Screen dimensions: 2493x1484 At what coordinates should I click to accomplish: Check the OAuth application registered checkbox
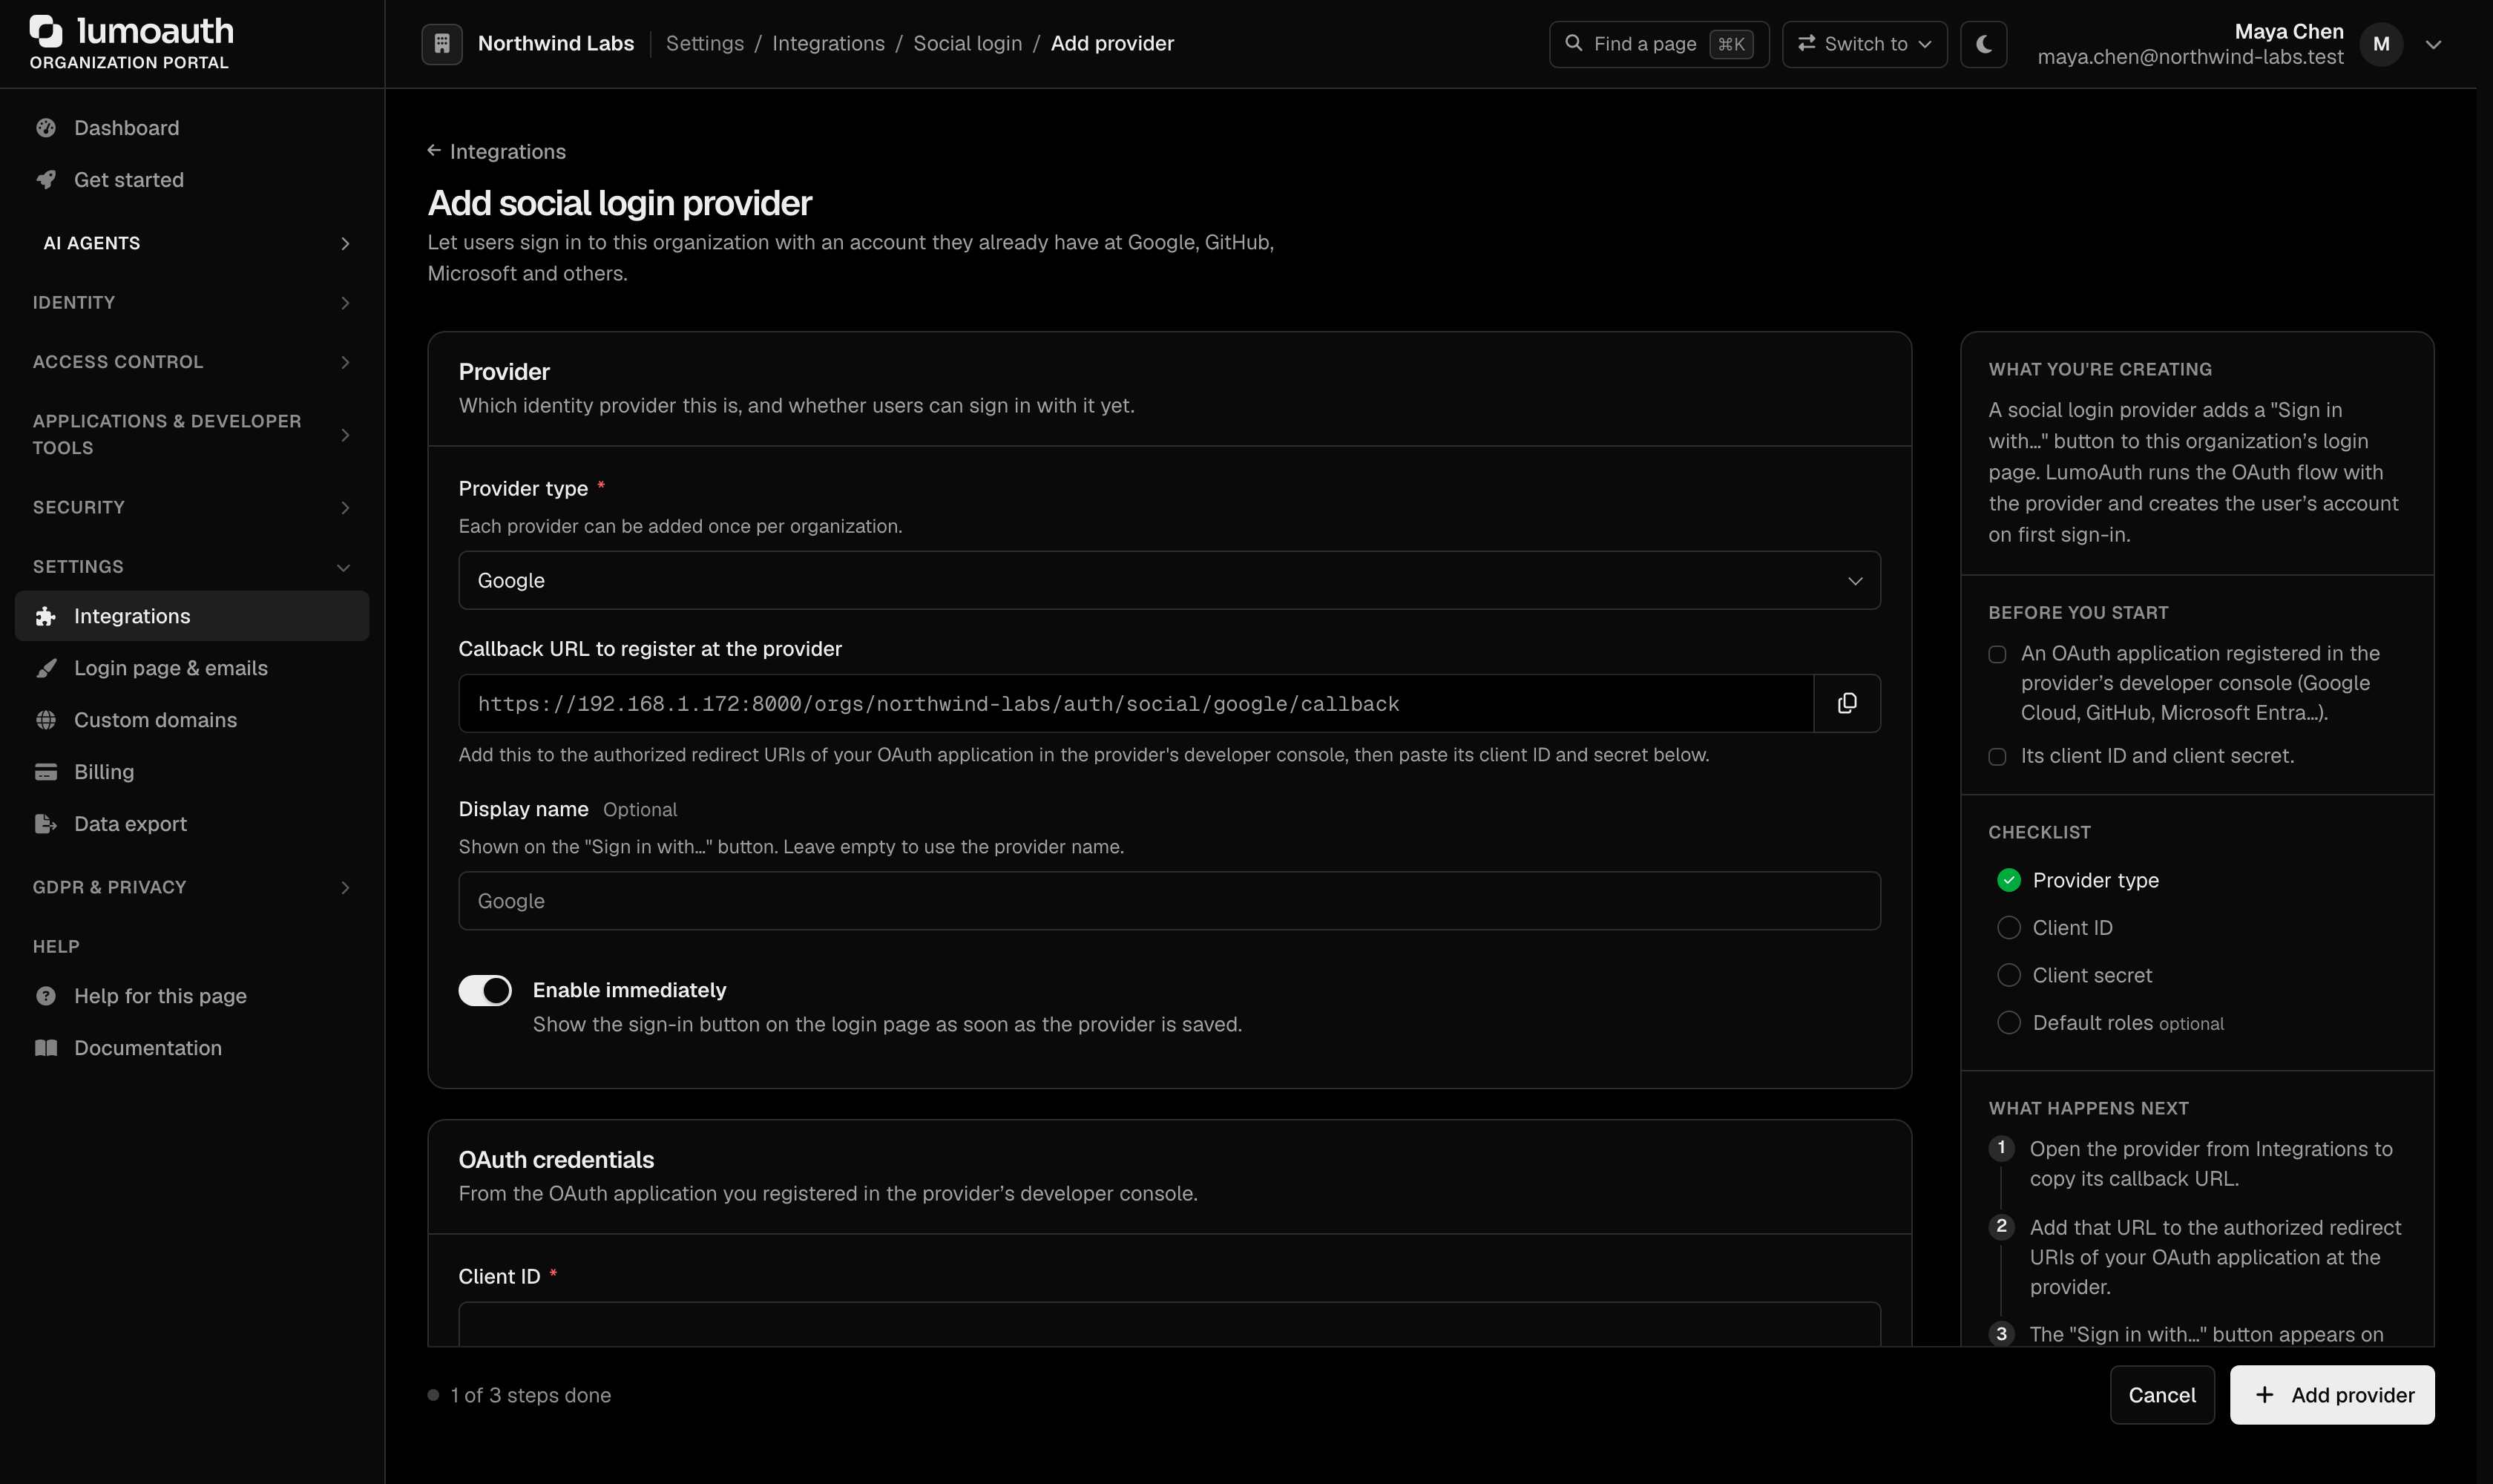[x=1997, y=654]
